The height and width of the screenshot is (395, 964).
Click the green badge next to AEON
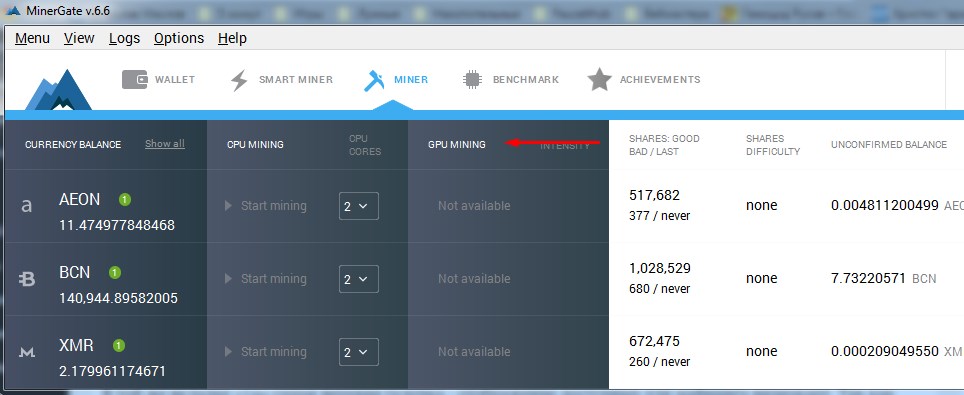pyautogui.click(x=125, y=199)
